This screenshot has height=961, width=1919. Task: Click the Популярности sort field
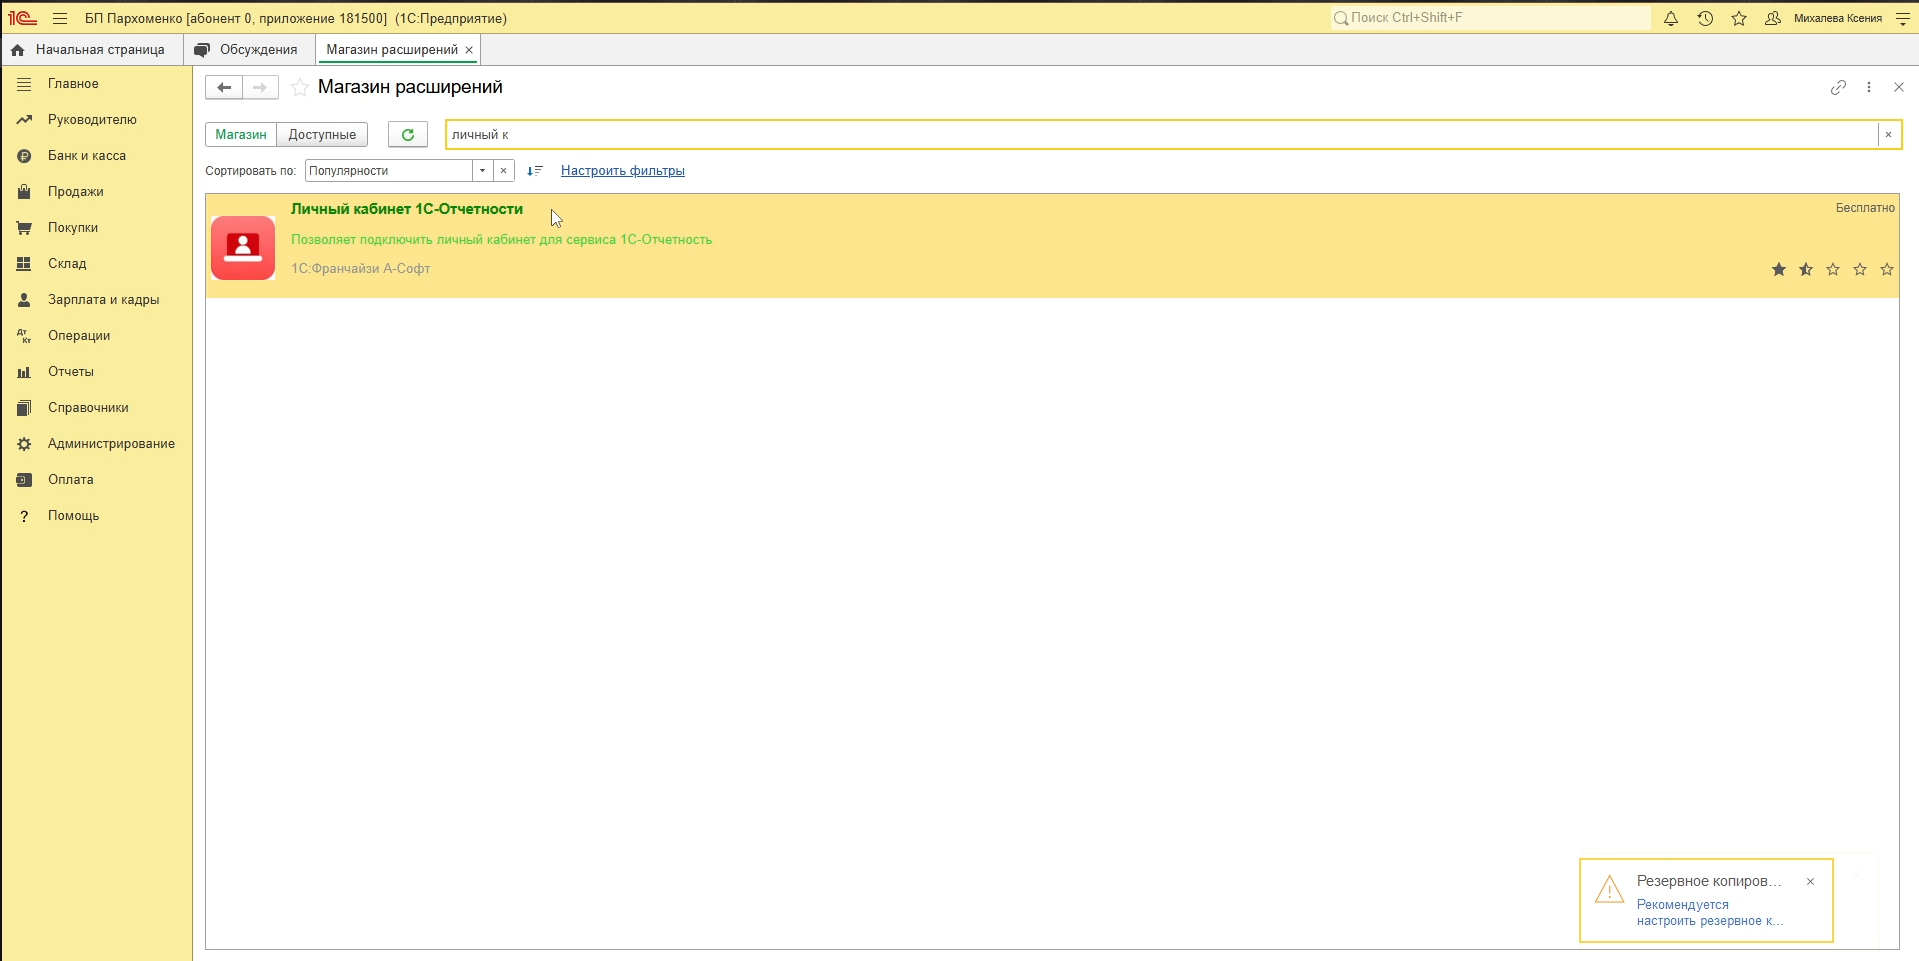pyautogui.click(x=389, y=171)
